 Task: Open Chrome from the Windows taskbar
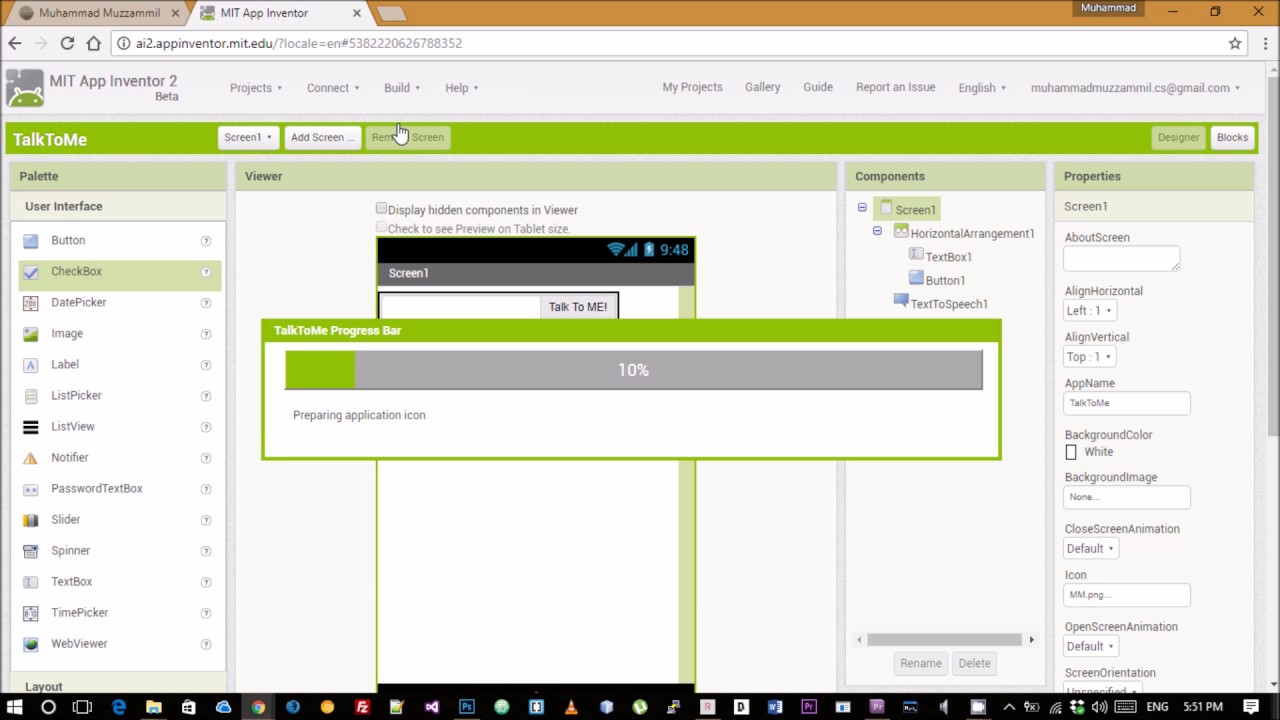pyautogui.click(x=258, y=706)
